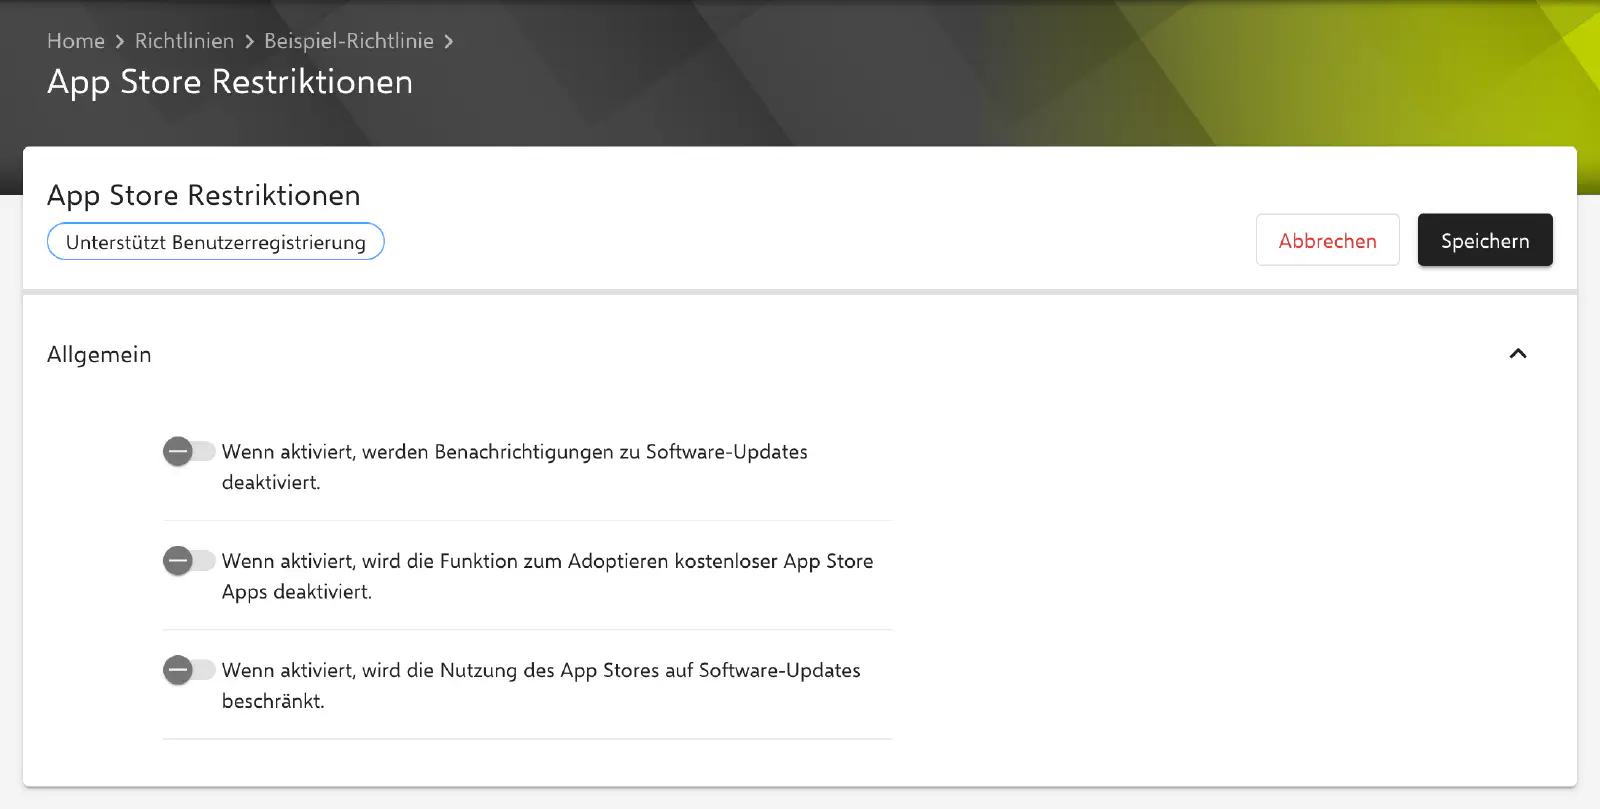Click the breadcrumb arrow after Home

coord(120,41)
